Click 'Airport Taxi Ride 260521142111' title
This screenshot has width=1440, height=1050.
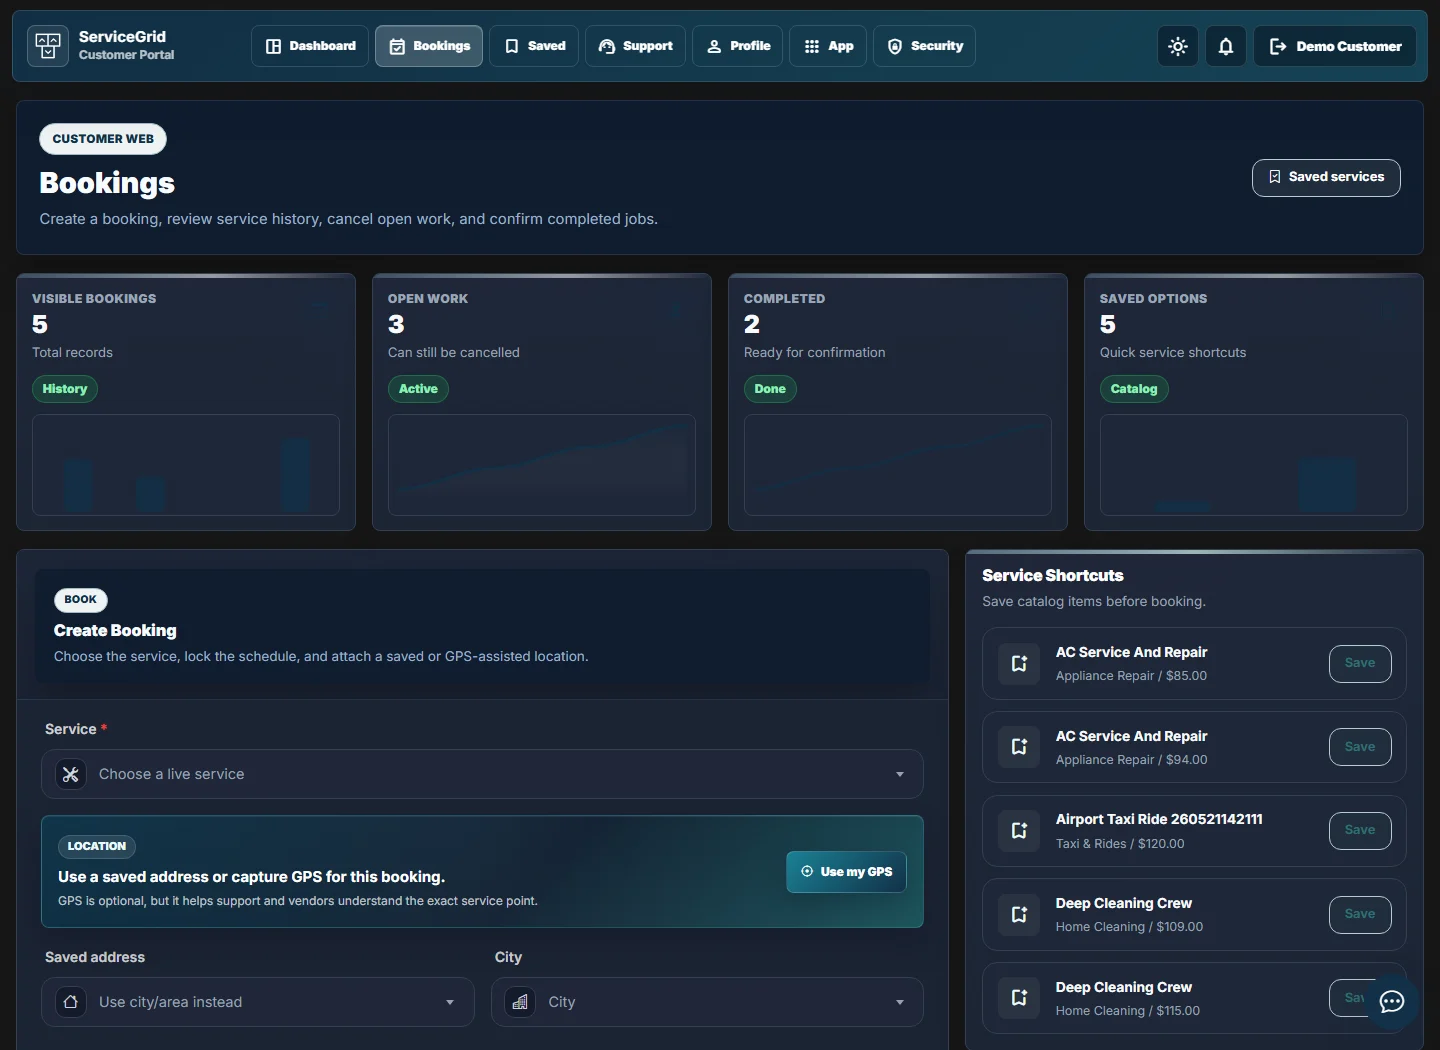pos(1159,819)
